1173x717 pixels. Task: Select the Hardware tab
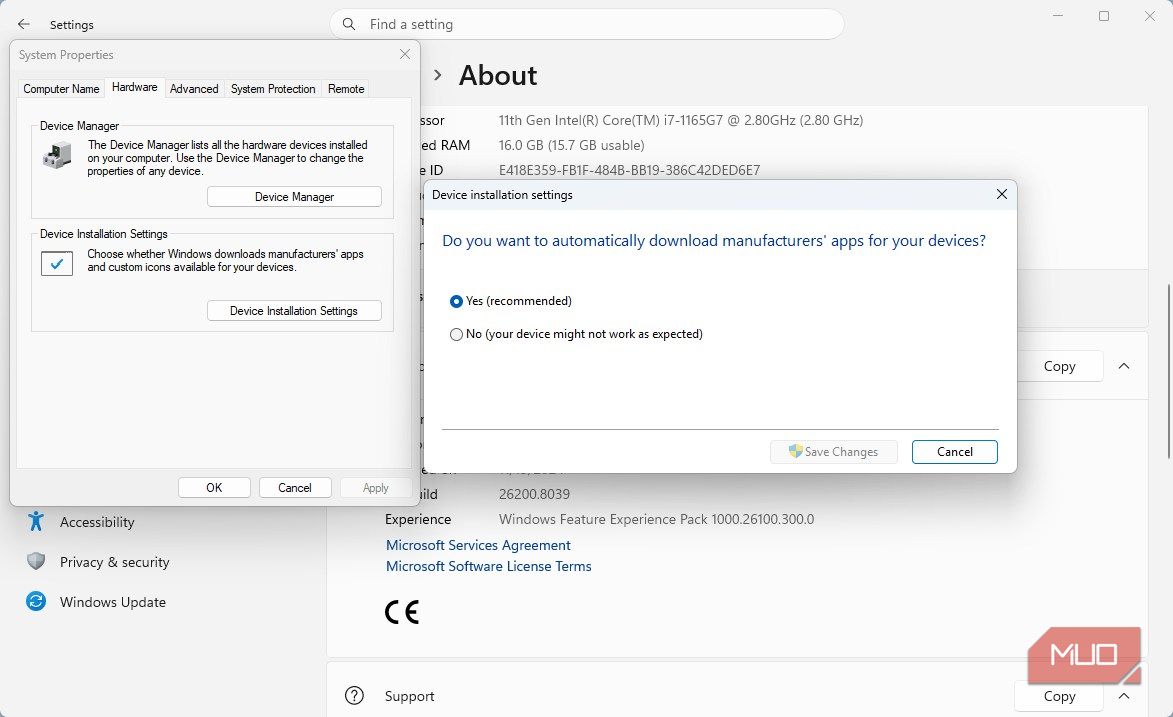pyautogui.click(x=135, y=87)
